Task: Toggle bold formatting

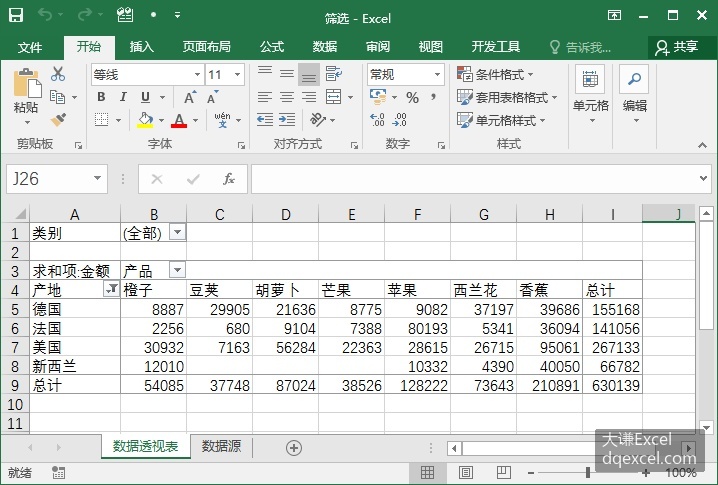Action: click(101, 97)
